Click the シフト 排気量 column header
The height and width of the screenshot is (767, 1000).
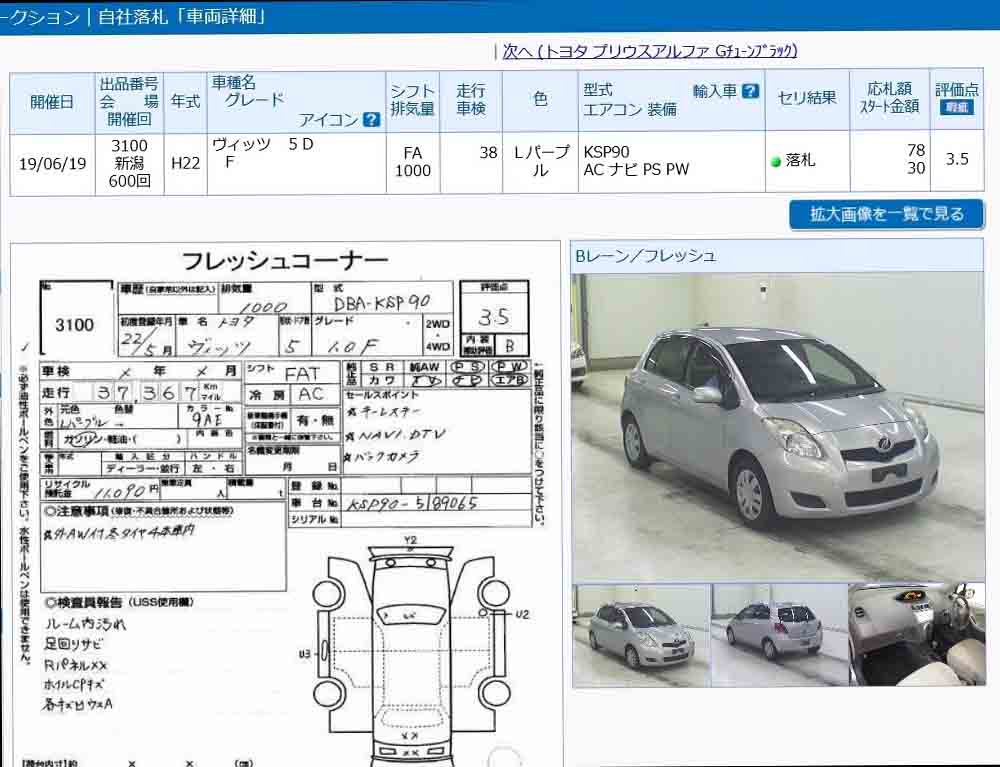(x=413, y=101)
